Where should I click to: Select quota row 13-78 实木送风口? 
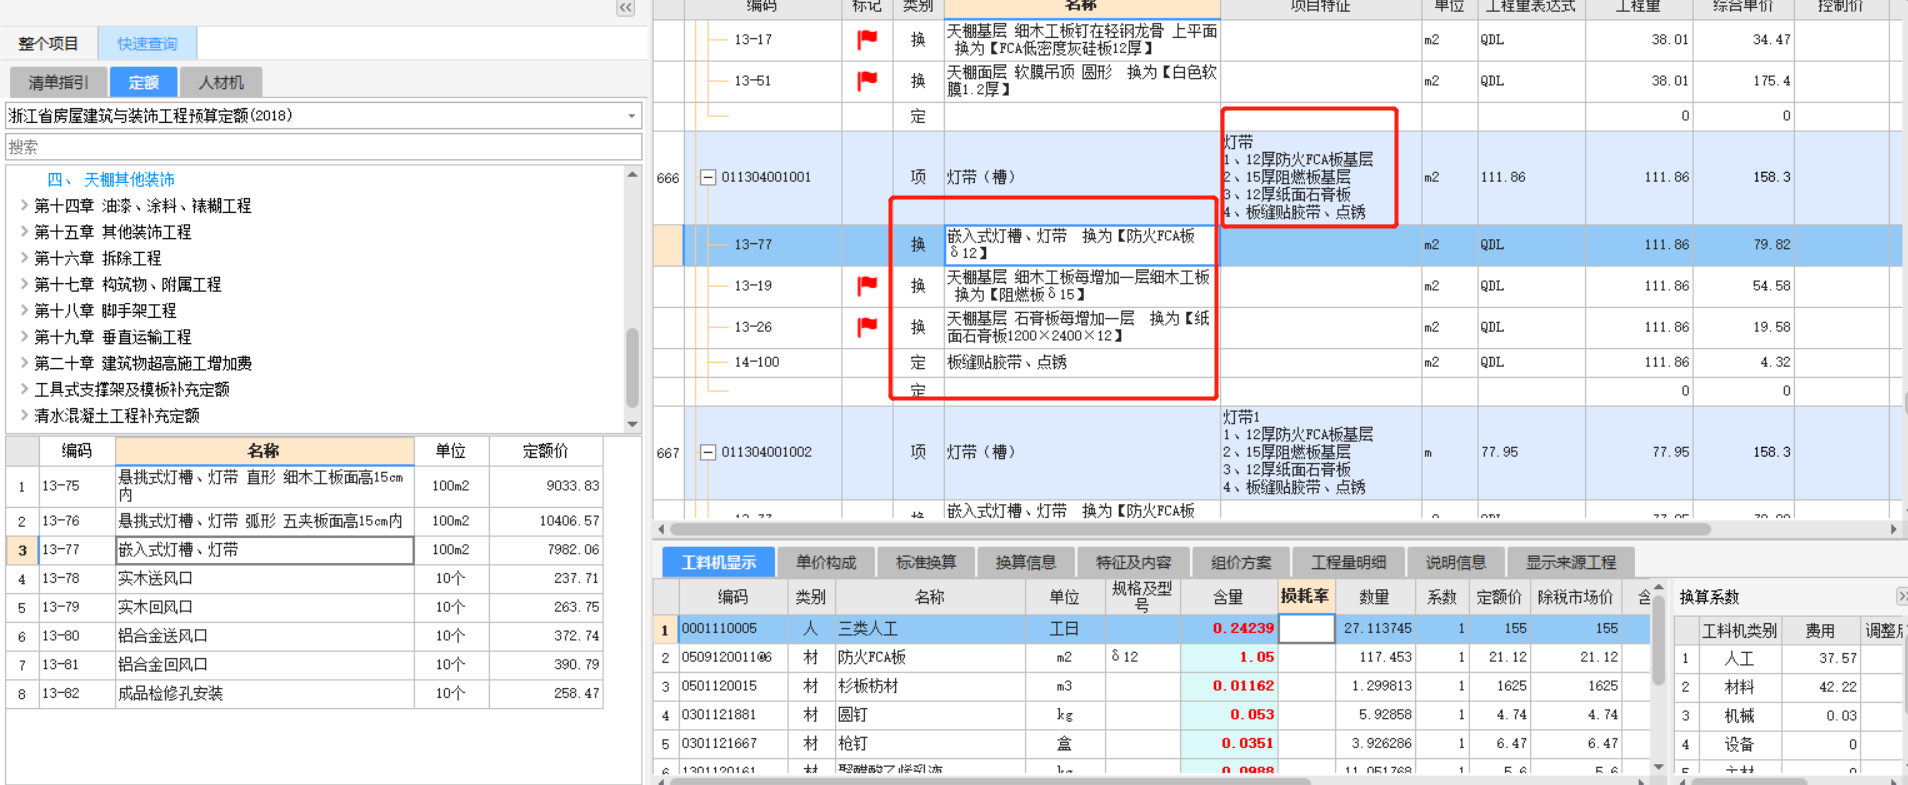[305, 578]
